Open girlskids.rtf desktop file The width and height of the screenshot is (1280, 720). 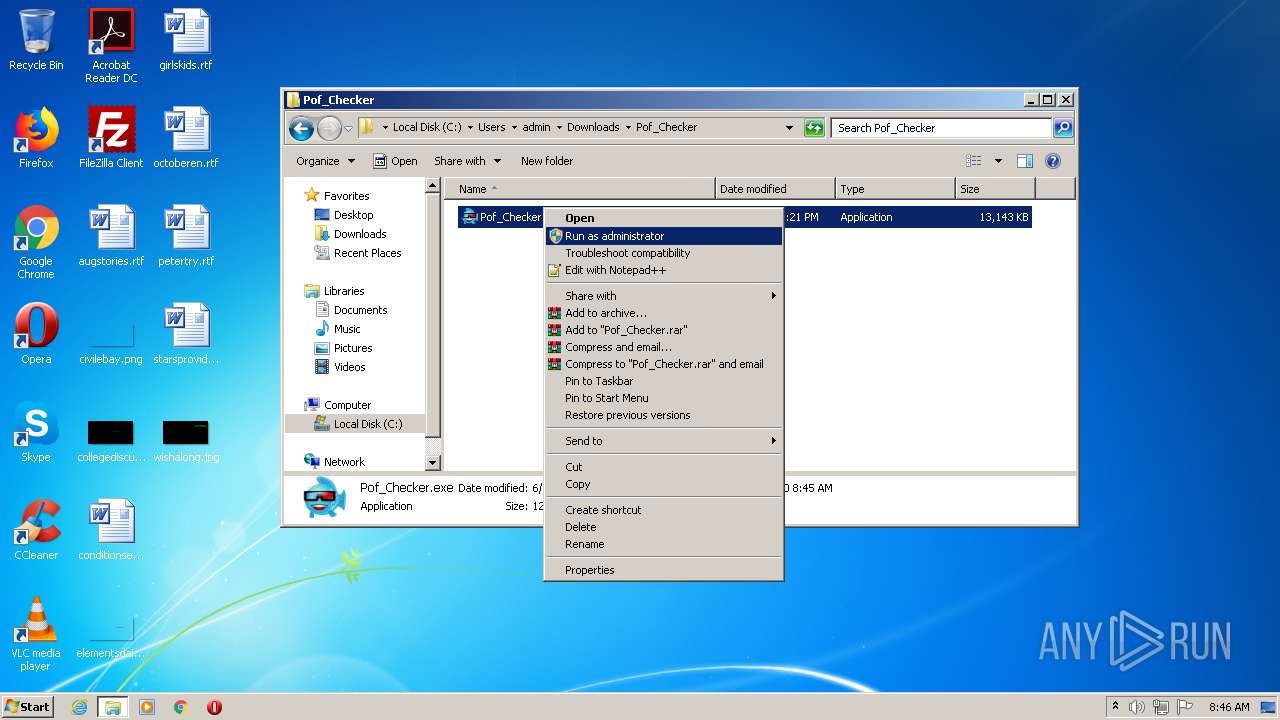(x=186, y=40)
